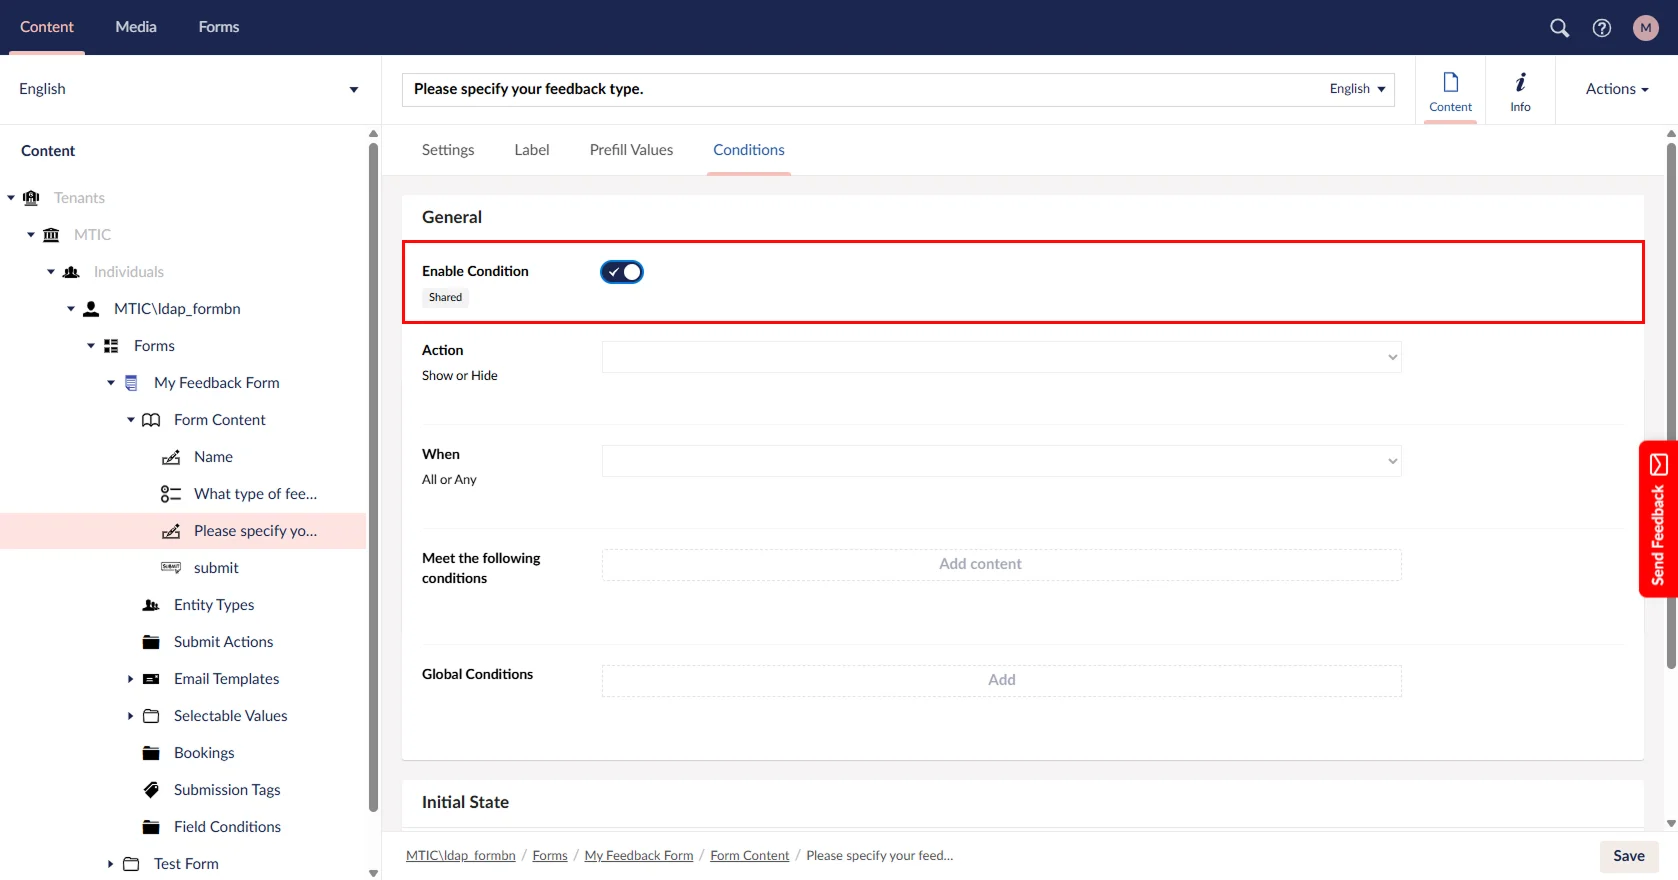
Task: Click the Email Templates icon in tree
Action: (x=151, y=679)
